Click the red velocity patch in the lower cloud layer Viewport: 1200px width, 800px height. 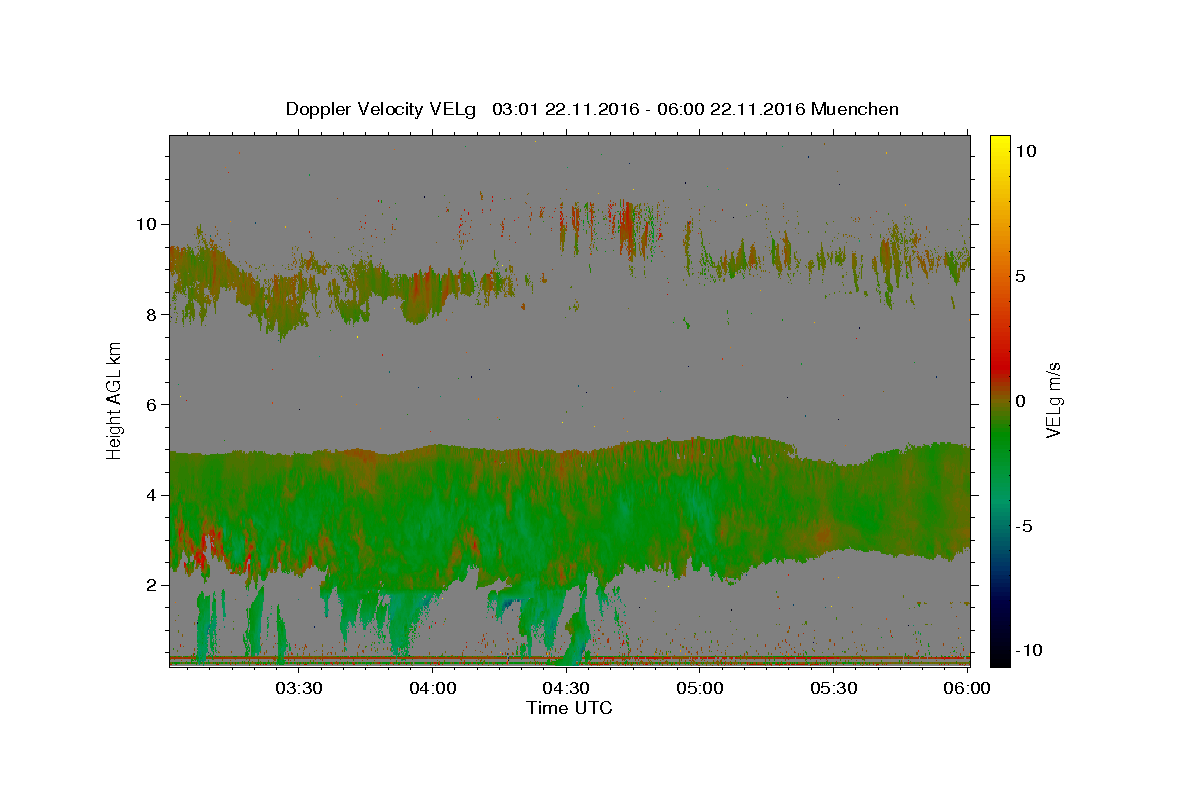[201, 550]
